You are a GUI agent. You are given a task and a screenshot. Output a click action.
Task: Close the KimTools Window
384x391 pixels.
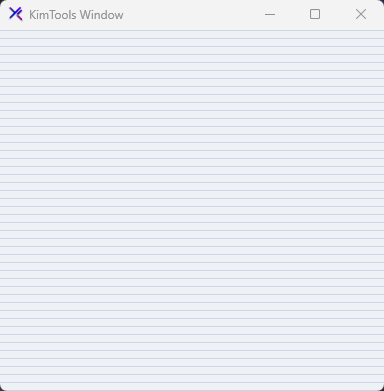click(361, 14)
